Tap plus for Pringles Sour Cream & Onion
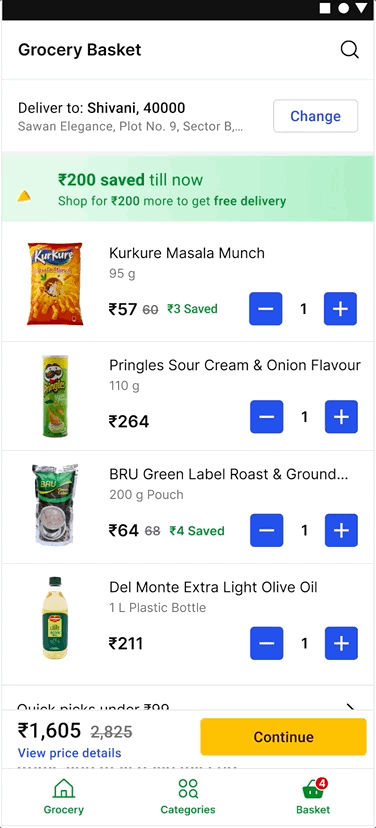 point(341,417)
